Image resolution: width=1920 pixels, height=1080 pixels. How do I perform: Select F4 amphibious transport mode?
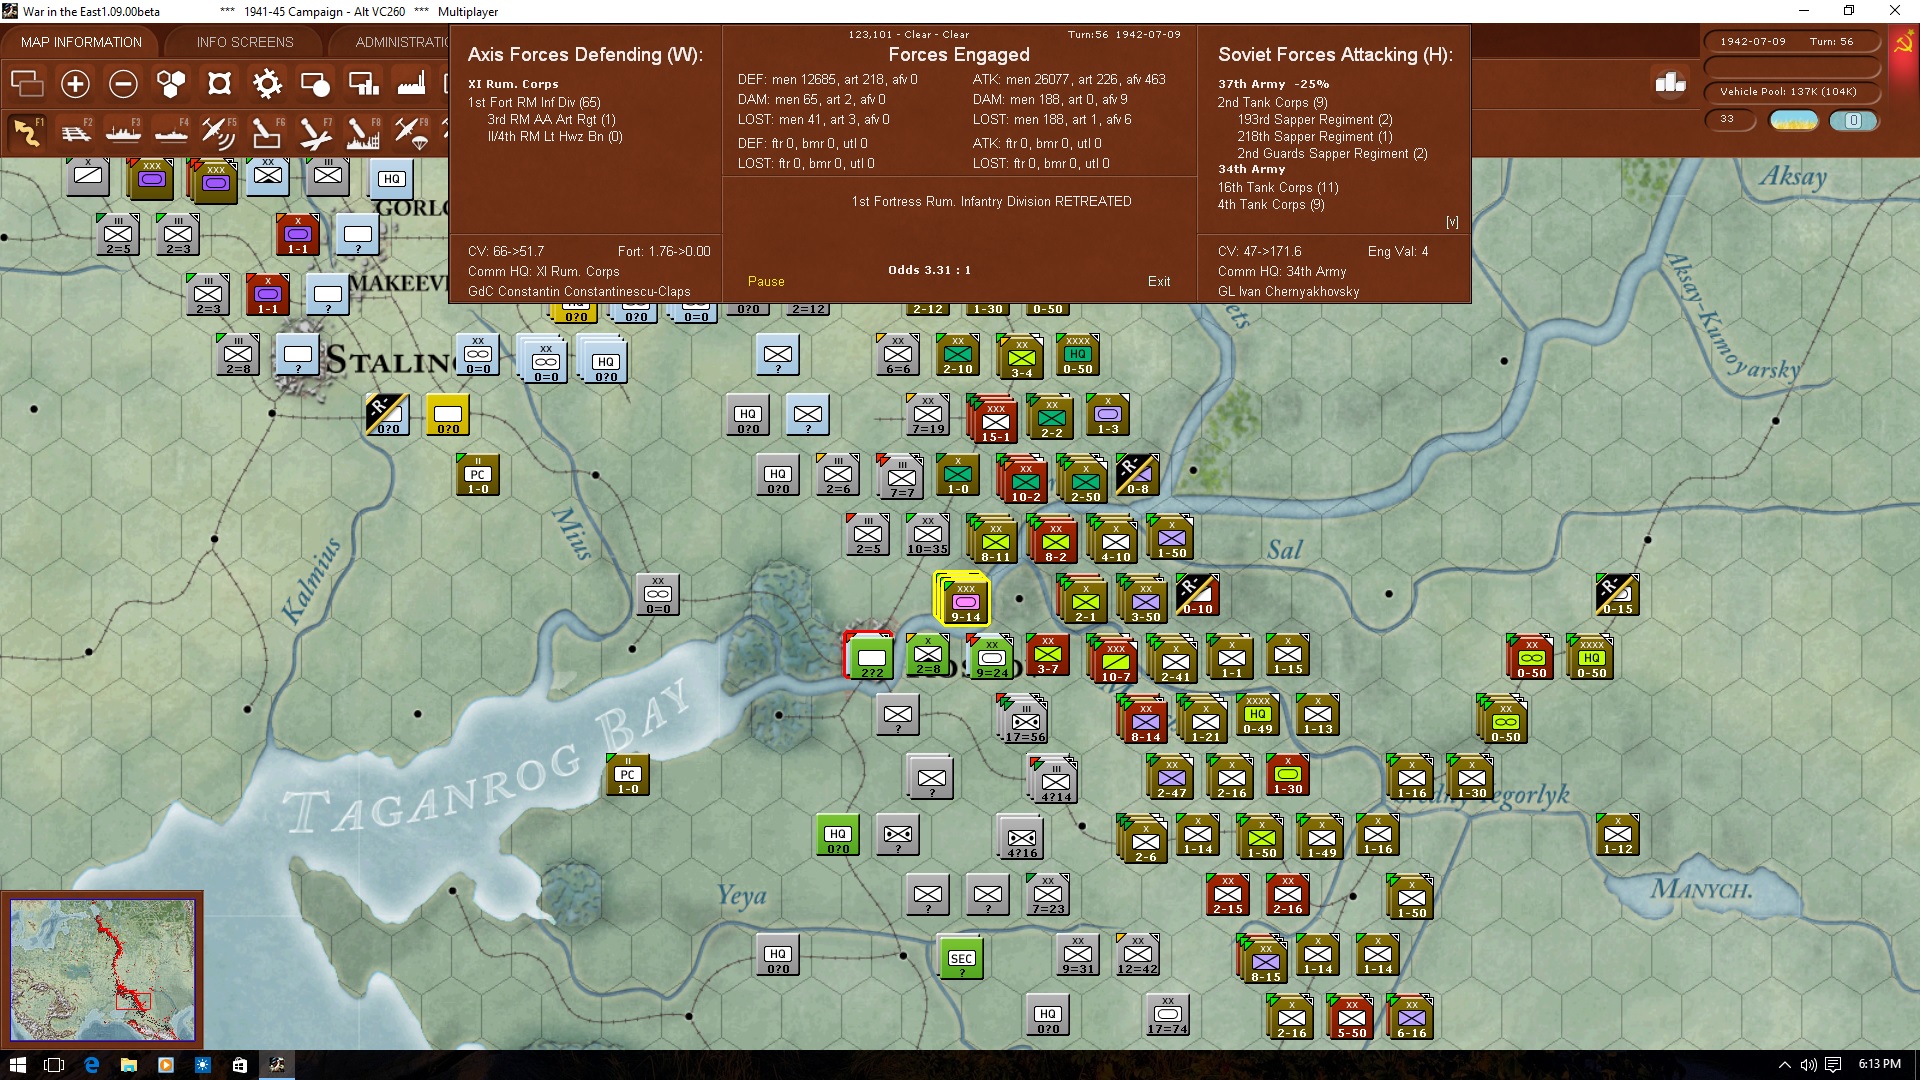point(171,132)
